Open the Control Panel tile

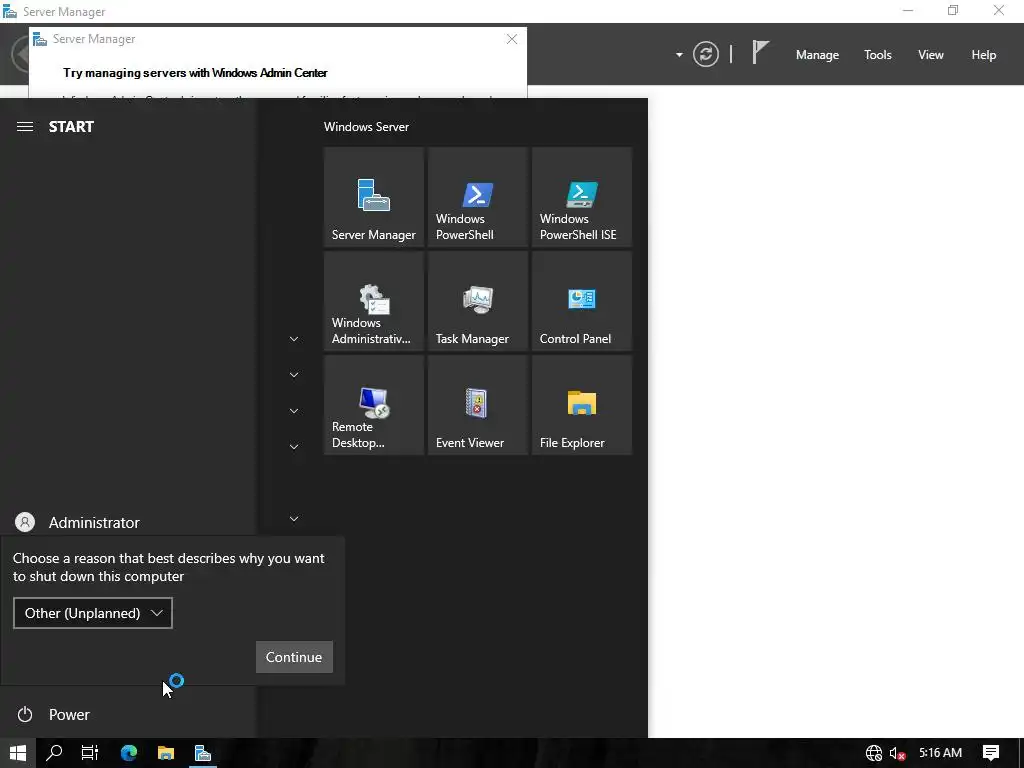pyautogui.click(x=582, y=301)
